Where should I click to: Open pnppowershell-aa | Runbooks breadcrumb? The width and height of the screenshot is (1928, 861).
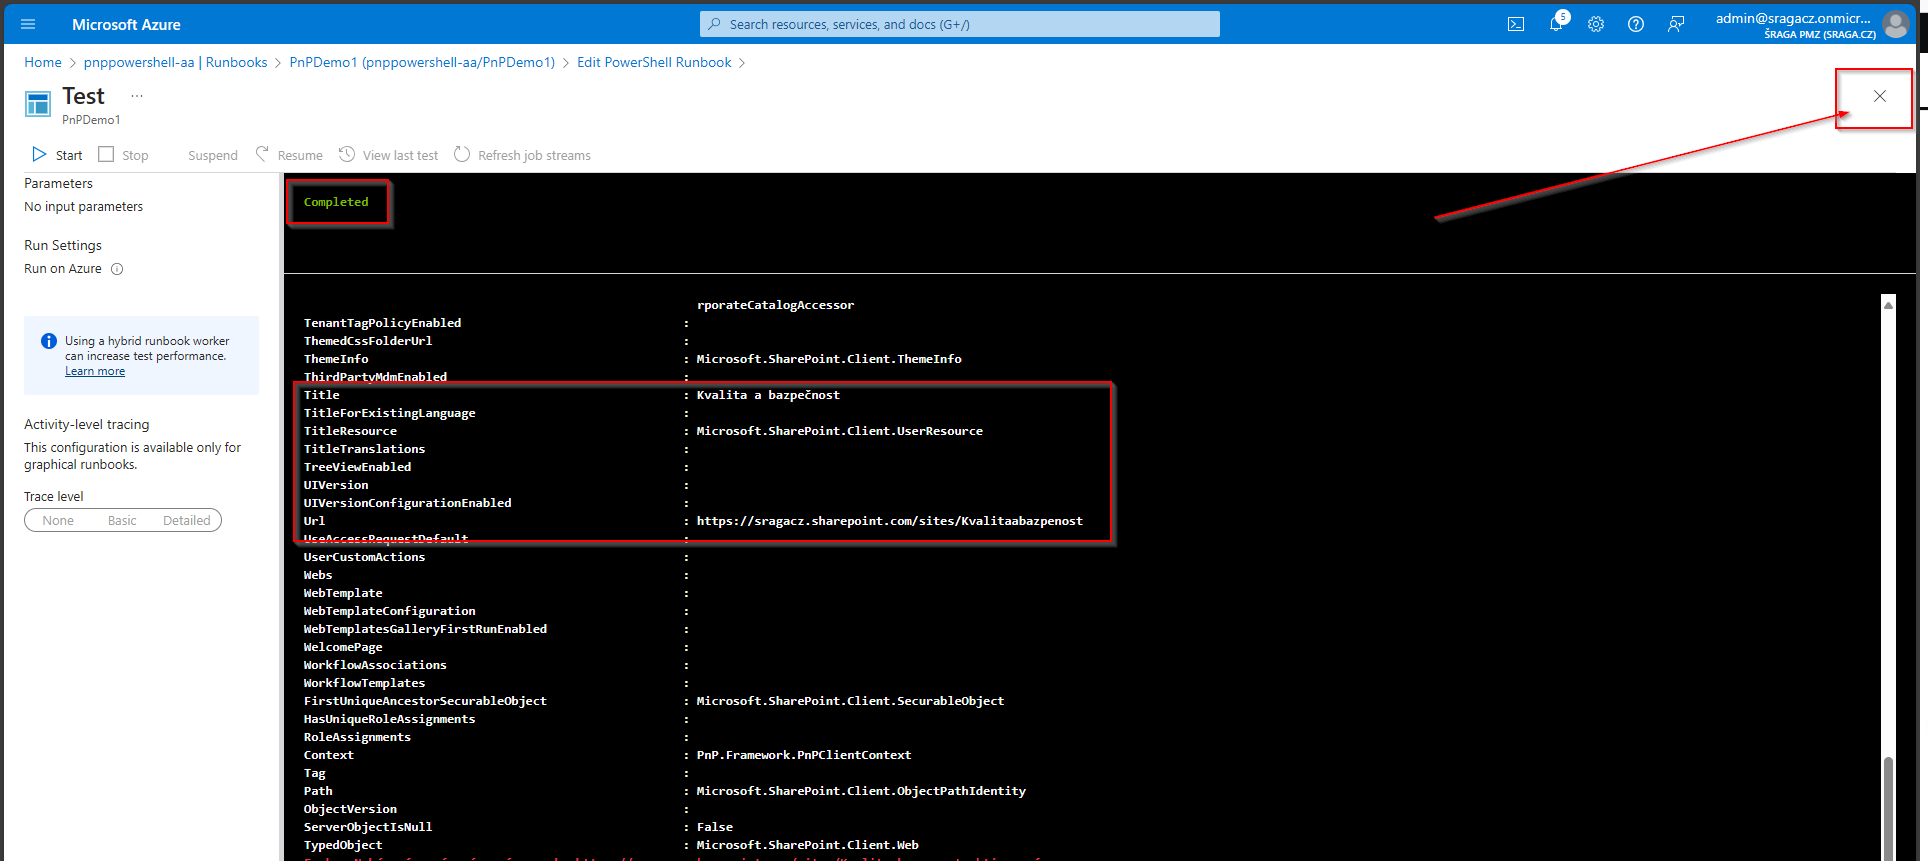click(x=176, y=62)
